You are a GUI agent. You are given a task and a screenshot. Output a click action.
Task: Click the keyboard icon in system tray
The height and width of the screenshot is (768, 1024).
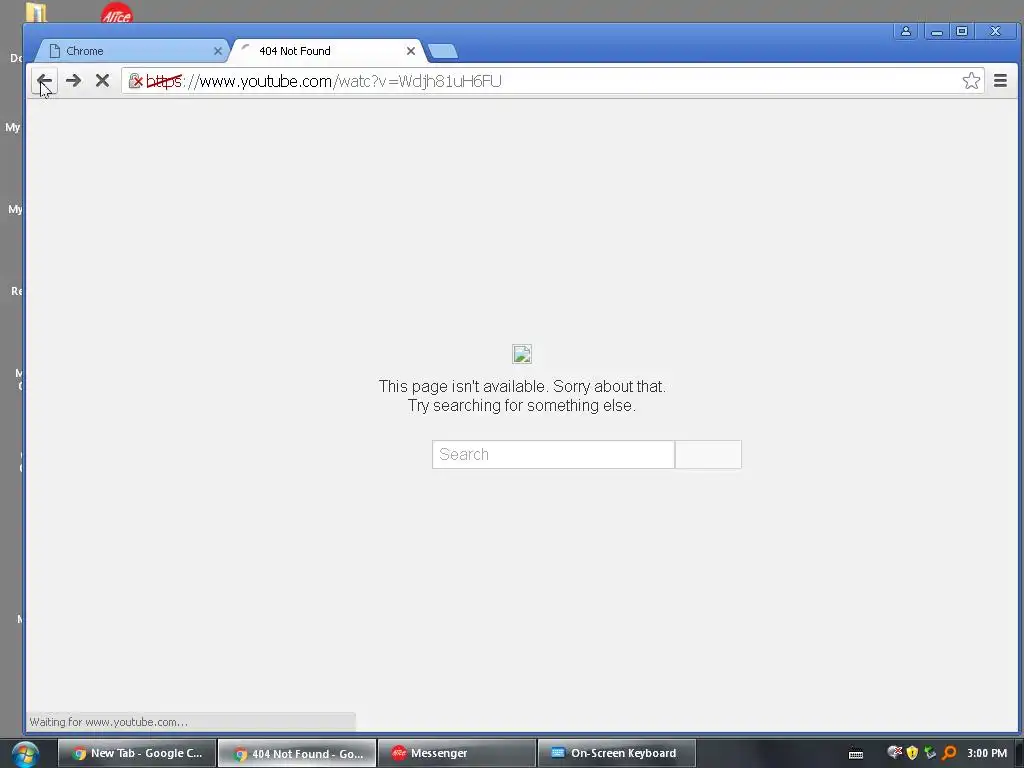(x=856, y=754)
